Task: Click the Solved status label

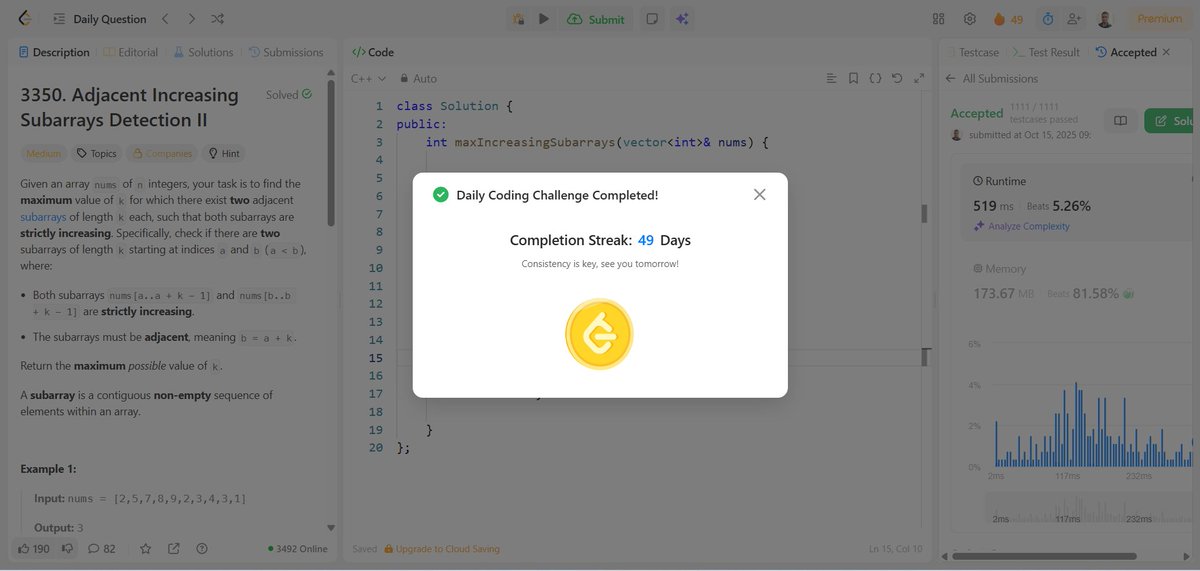Action: click(289, 95)
